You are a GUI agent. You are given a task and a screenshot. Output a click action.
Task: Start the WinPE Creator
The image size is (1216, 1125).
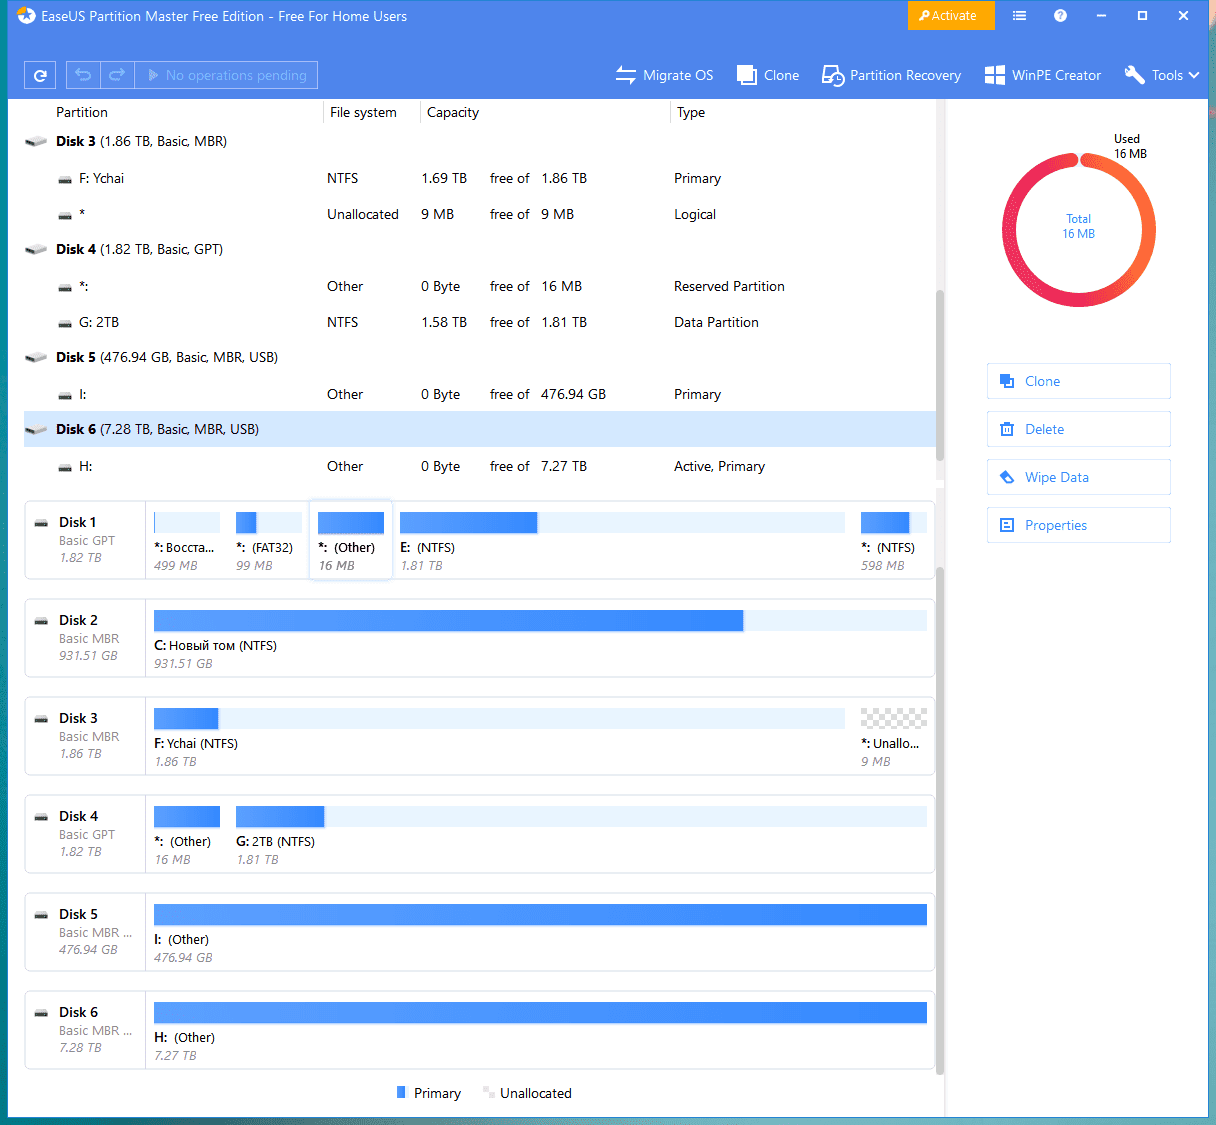(x=1042, y=75)
